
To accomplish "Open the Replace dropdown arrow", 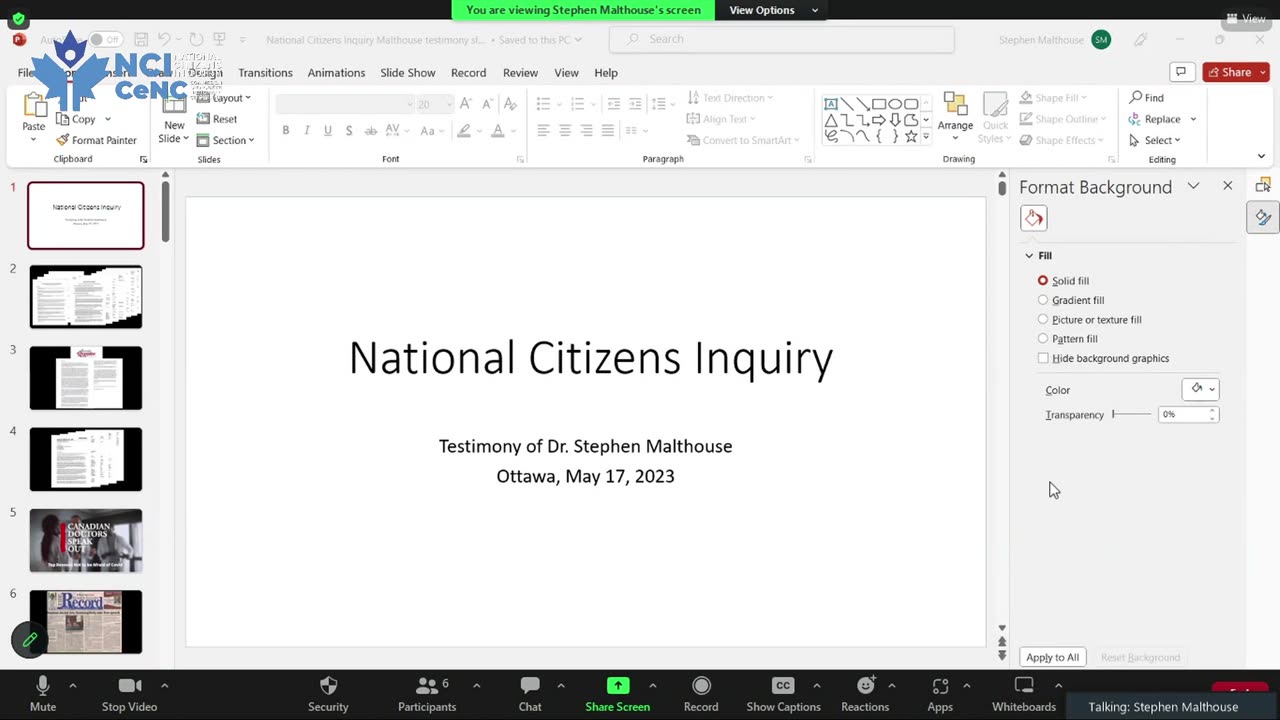I will coord(1193,119).
